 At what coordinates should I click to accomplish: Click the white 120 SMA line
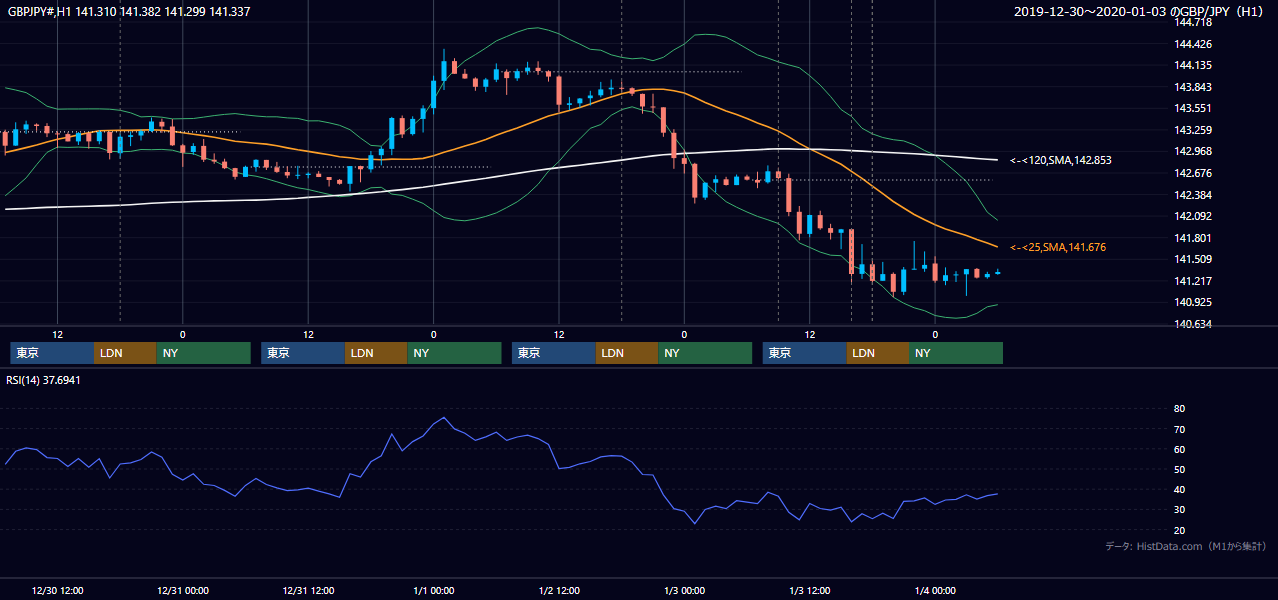pyautogui.click(x=500, y=177)
